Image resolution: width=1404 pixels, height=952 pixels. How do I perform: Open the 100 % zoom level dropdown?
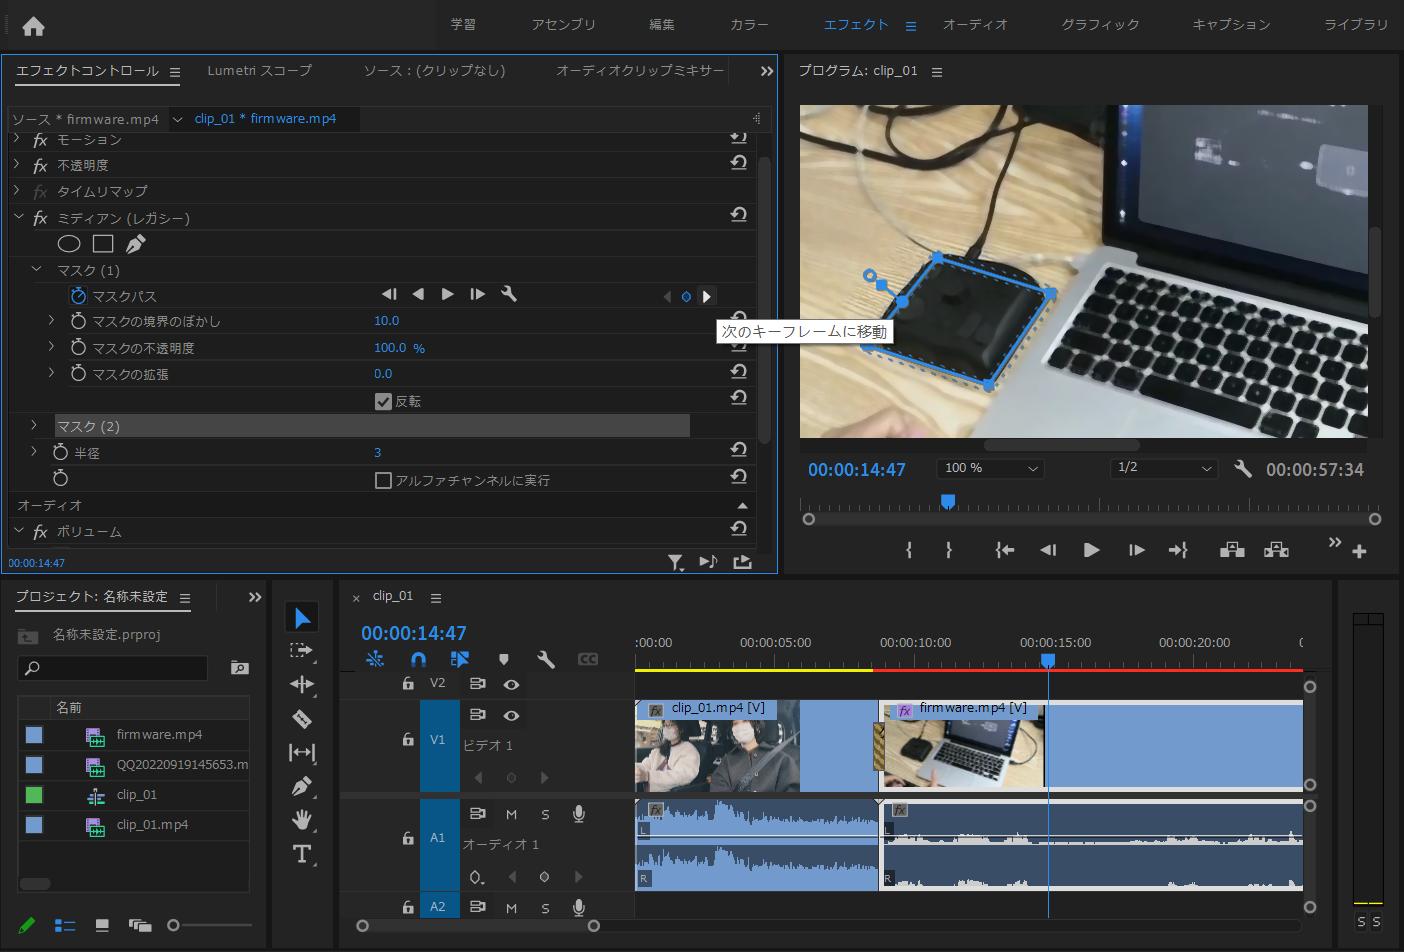989,468
